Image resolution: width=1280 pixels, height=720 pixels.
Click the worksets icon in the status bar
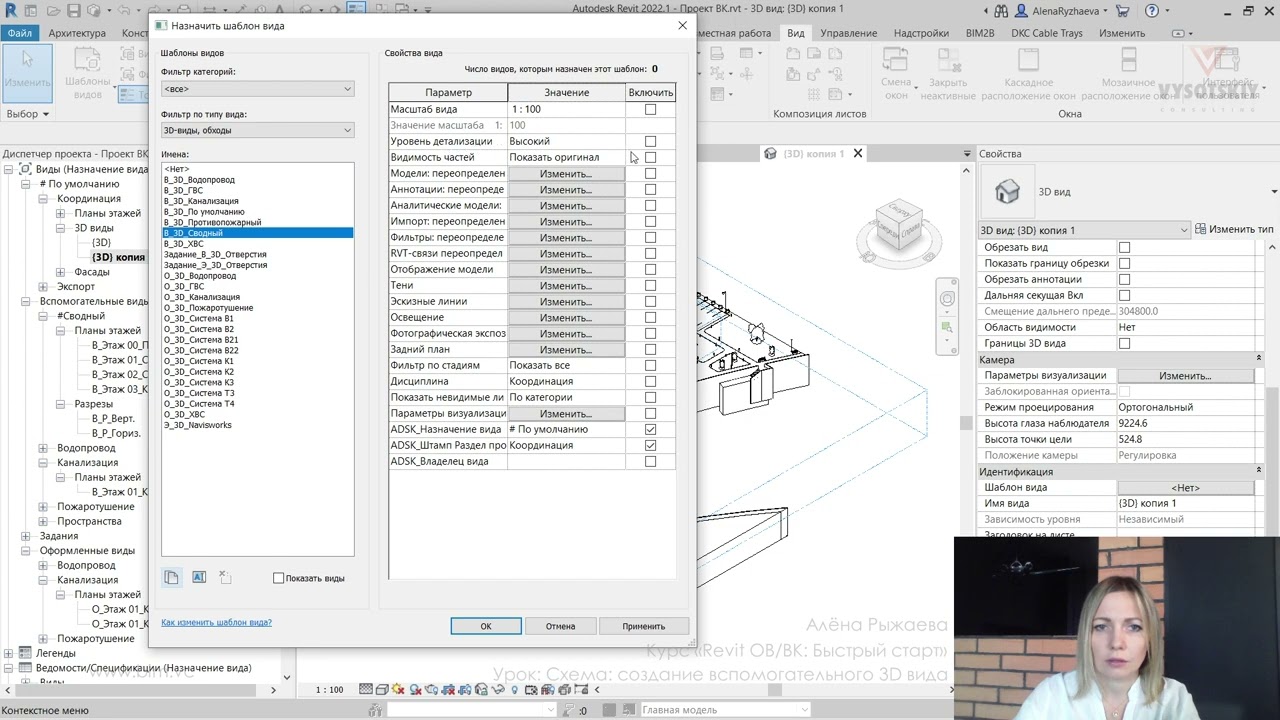click(375, 710)
